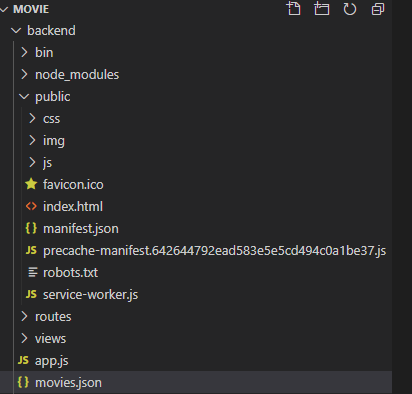The width and height of the screenshot is (412, 394).
Task: Click the JS icon beside app.js
Action: (x=23, y=360)
